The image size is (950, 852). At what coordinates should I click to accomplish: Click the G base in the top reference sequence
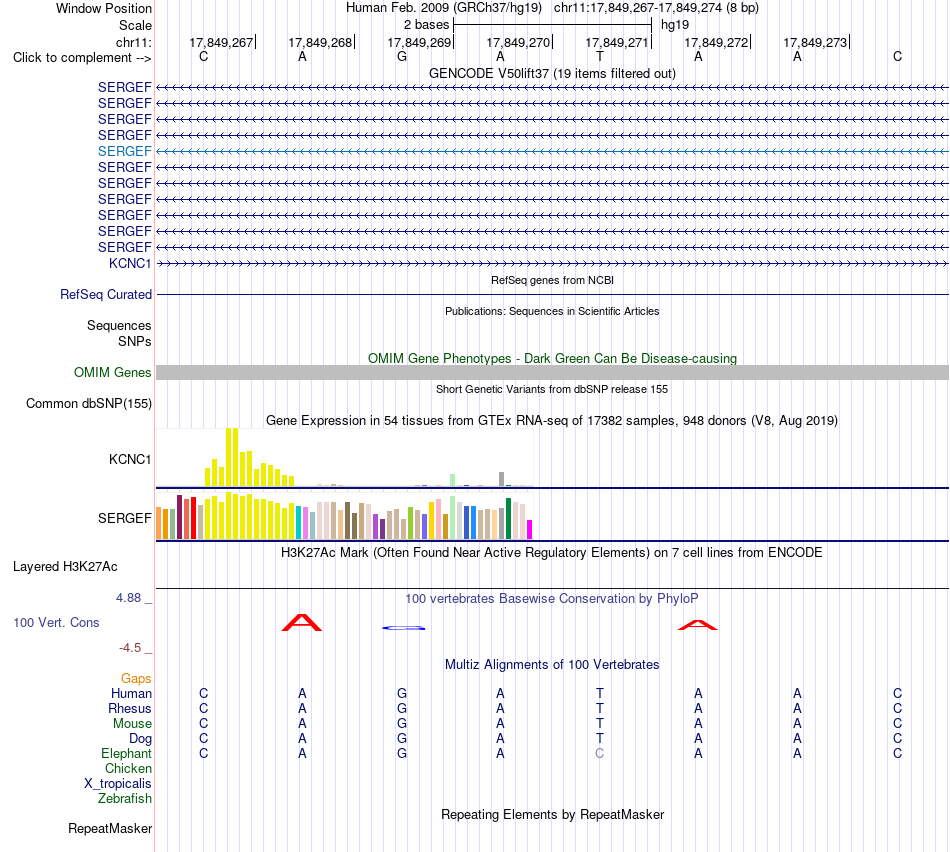point(402,56)
